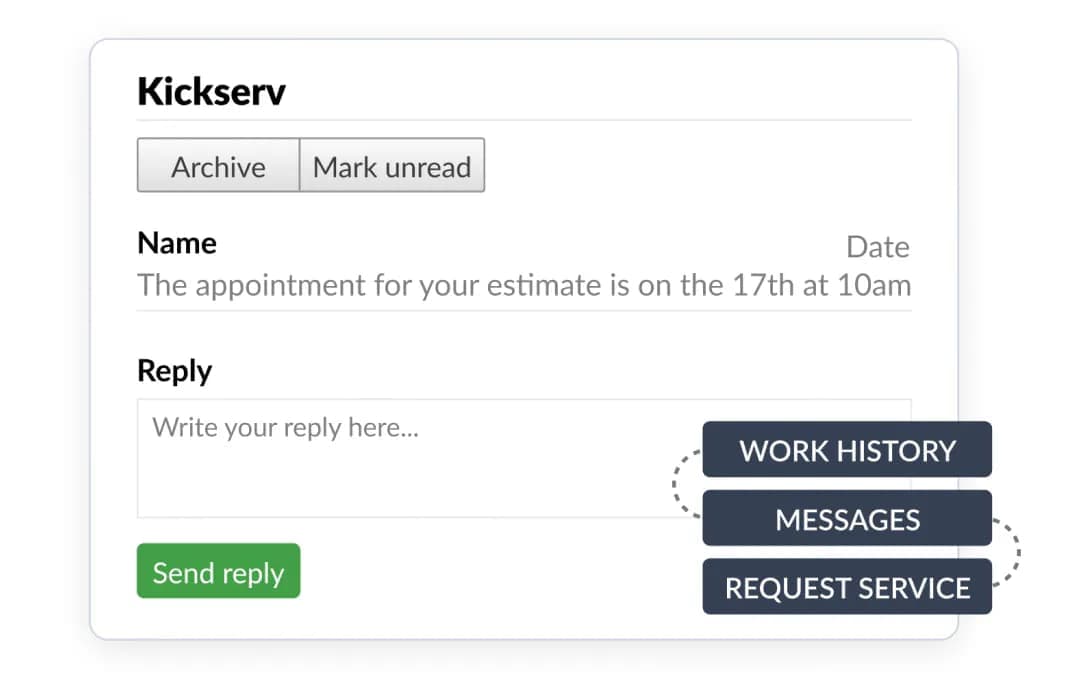Click the divider line under Kickserv title
Viewport: 1074px width, 700px height.
[x=523, y=120]
